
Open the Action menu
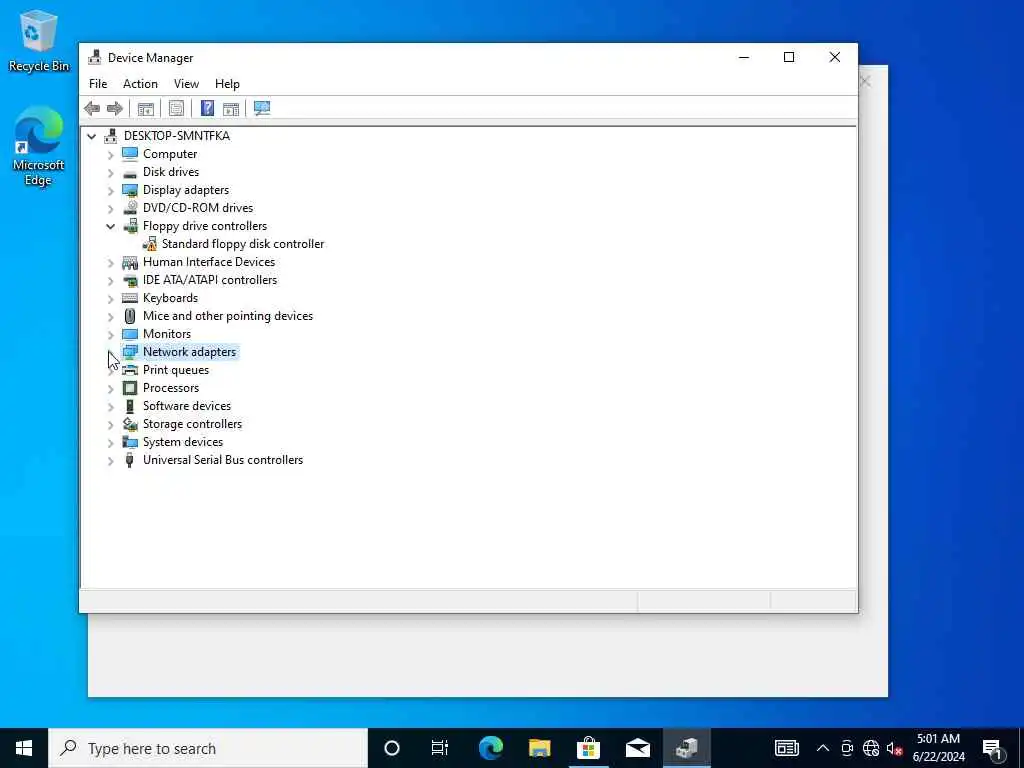coord(140,84)
